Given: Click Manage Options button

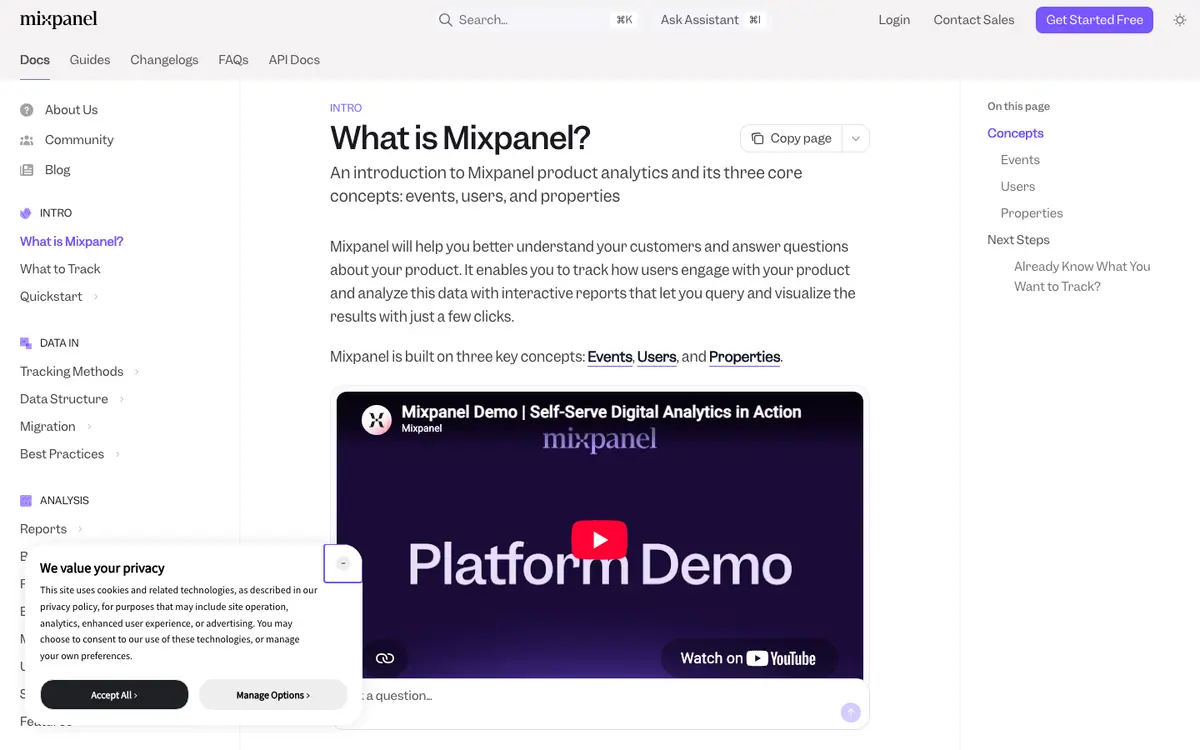Looking at the screenshot, I should 273,695.
